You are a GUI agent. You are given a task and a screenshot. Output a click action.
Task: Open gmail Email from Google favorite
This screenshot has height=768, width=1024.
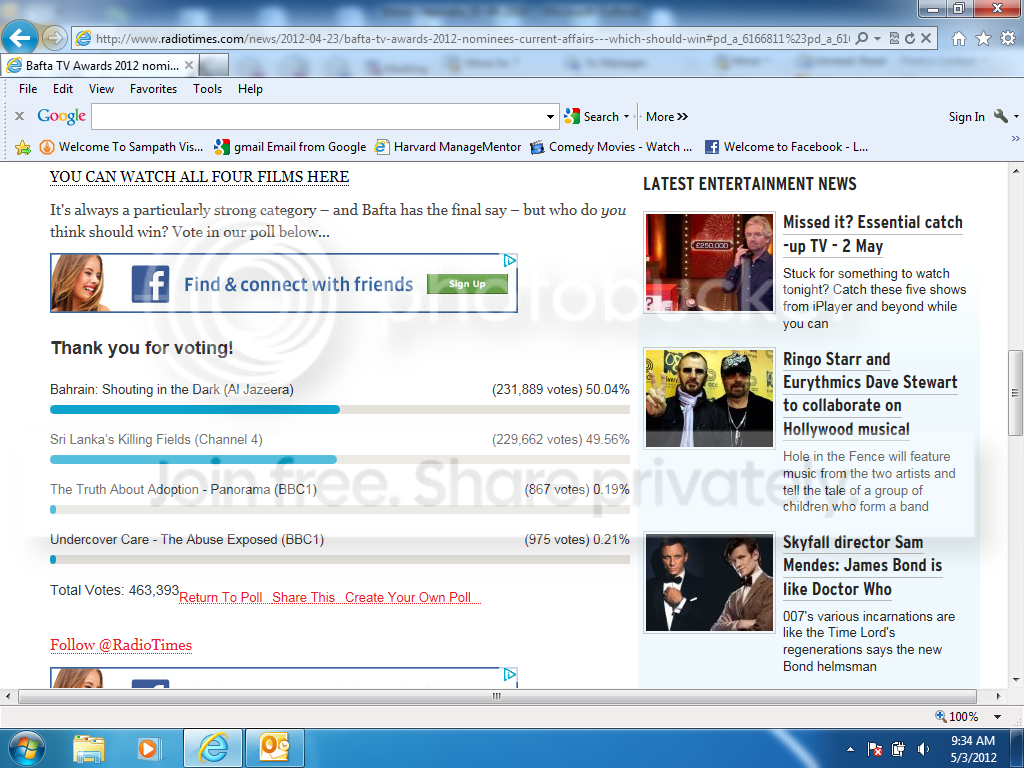pos(291,147)
